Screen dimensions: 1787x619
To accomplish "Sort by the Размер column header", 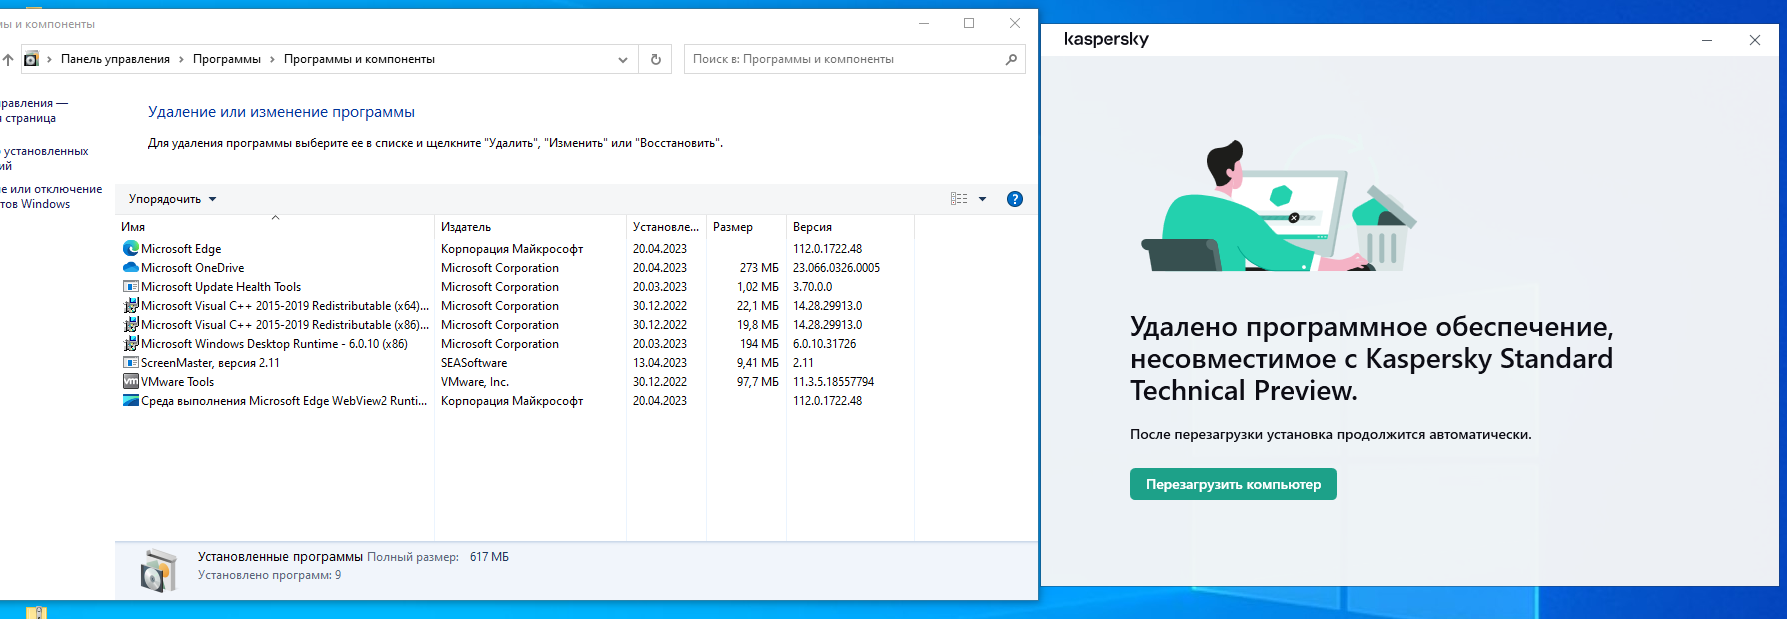I will (746, 227).
